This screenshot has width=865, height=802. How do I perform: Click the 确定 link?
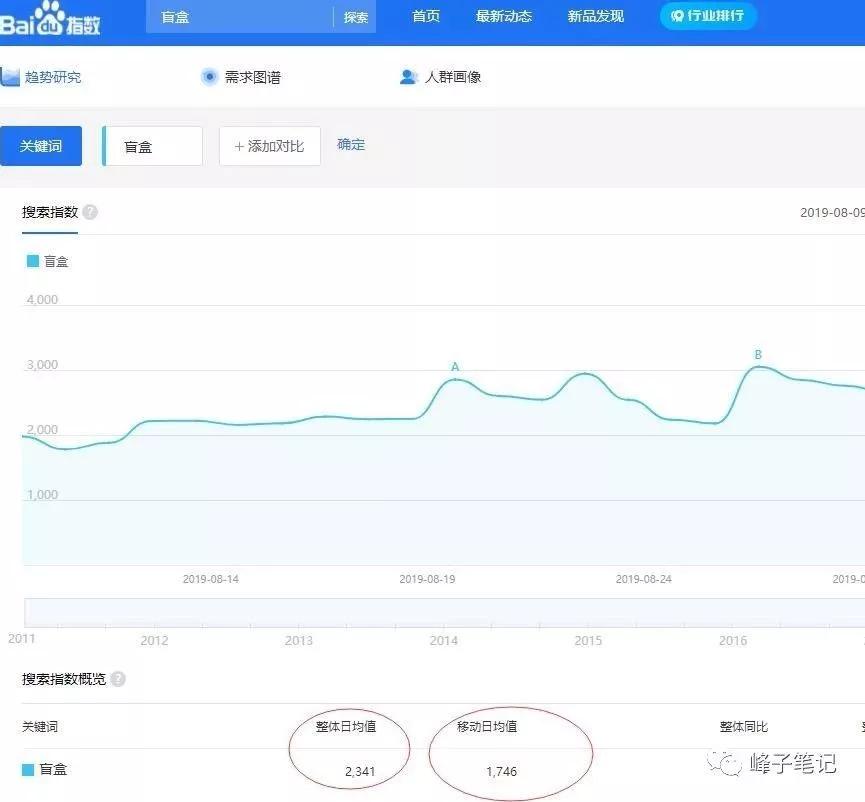pyautogui.click(x=351, y=145)
